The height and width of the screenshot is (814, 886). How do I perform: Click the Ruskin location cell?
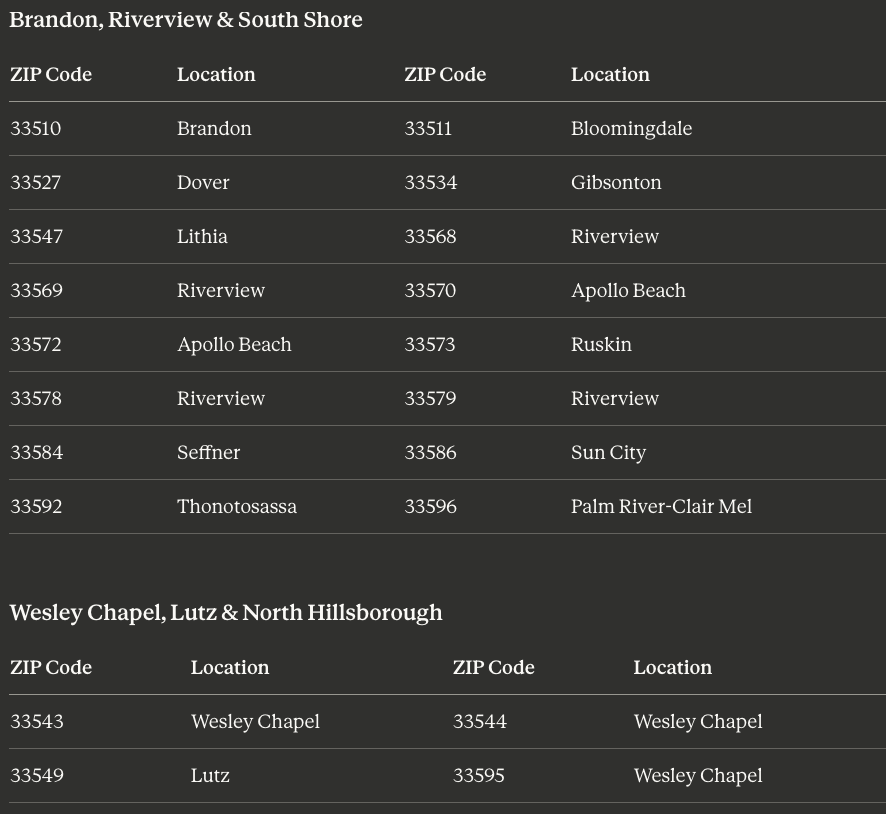(x=601, y=345)
